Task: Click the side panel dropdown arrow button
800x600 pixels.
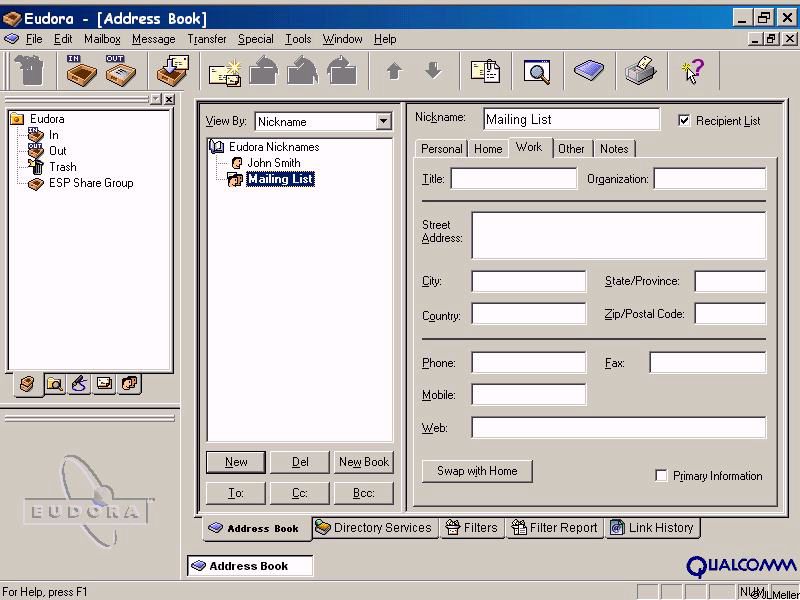Action: tap(156, 99)
